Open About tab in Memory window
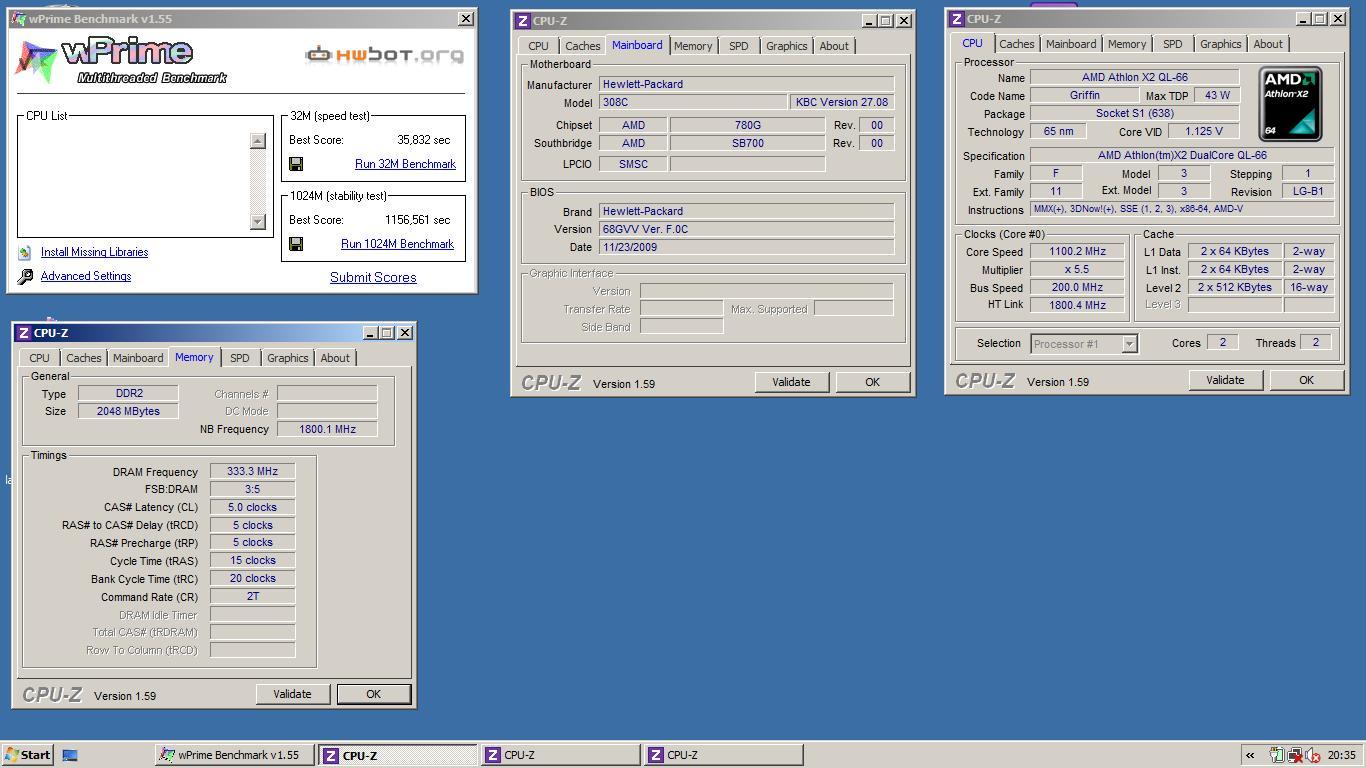 335,358
